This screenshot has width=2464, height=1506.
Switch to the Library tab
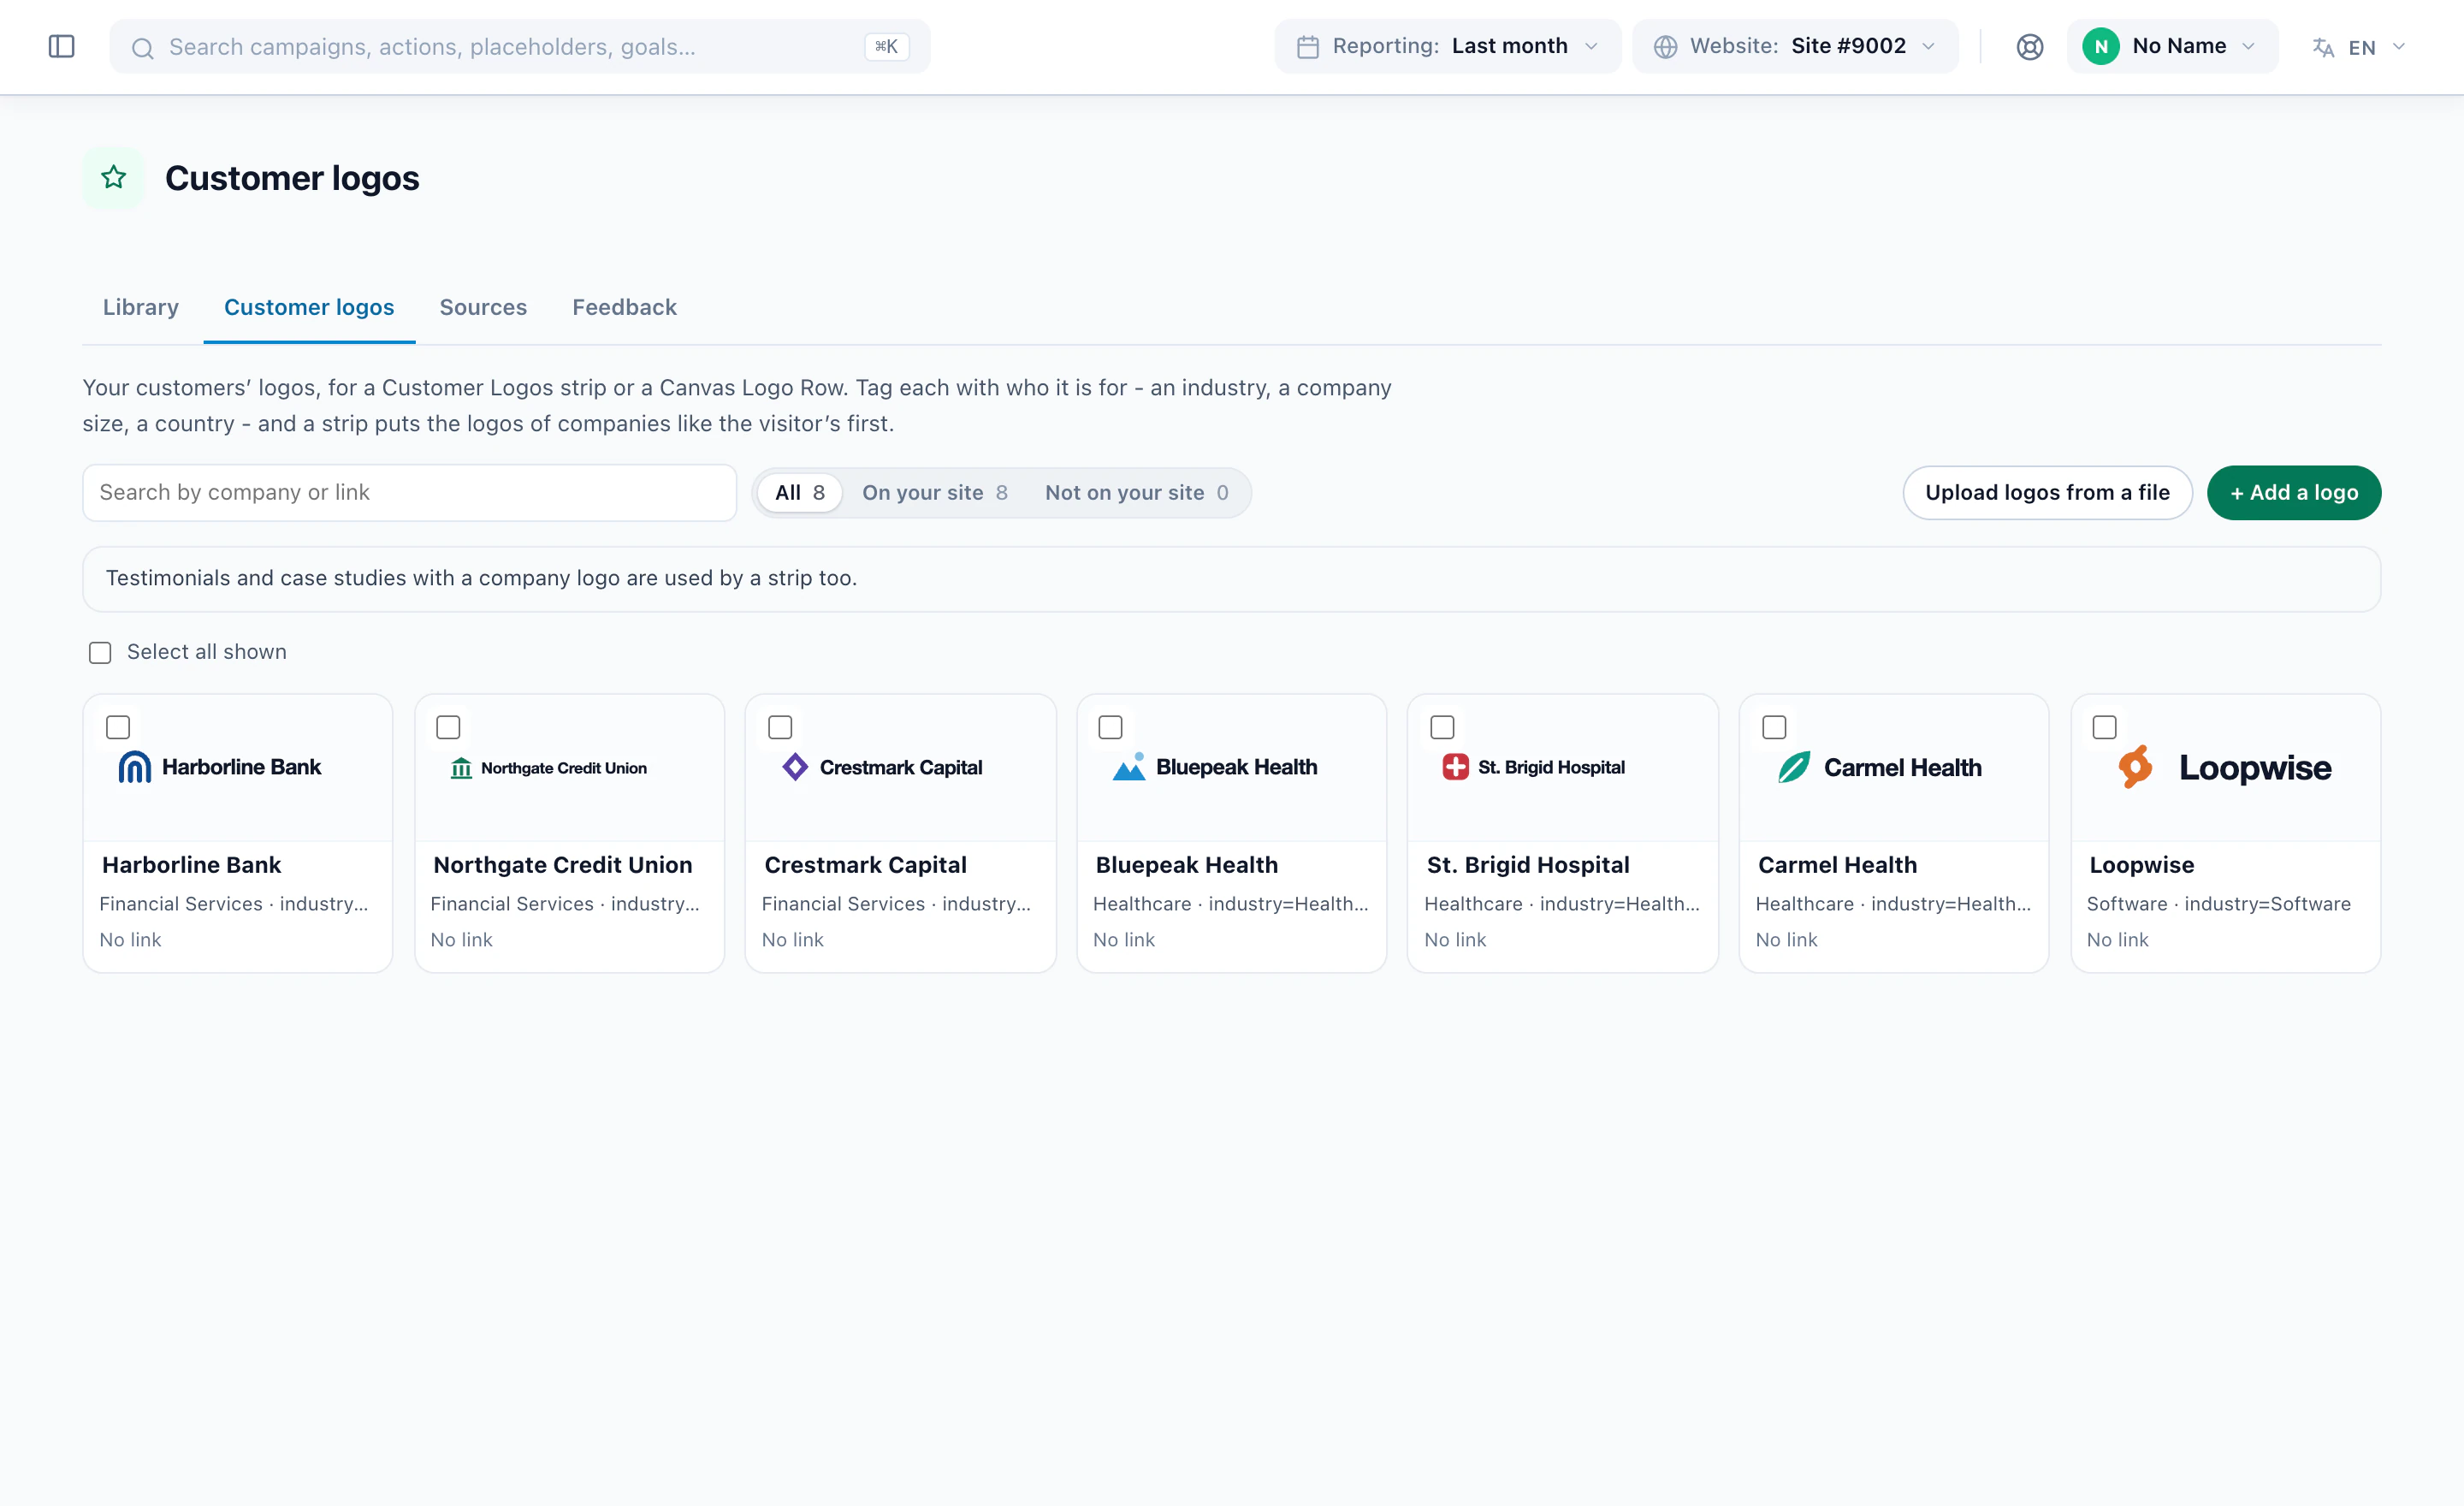141,307
